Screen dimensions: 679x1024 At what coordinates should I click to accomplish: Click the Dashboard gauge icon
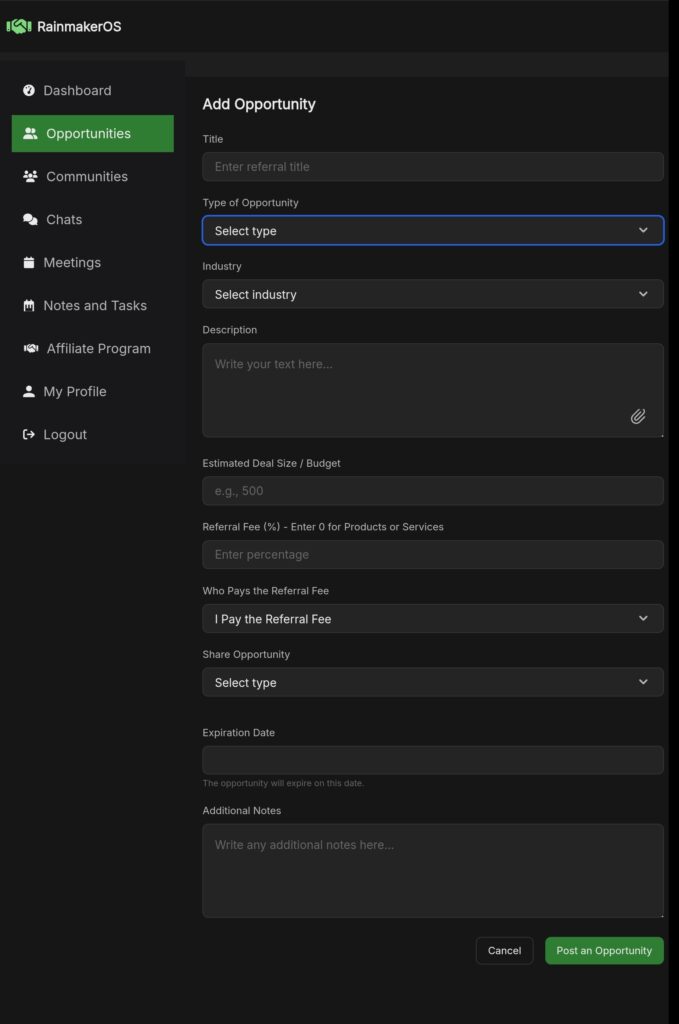coord(29,90)
